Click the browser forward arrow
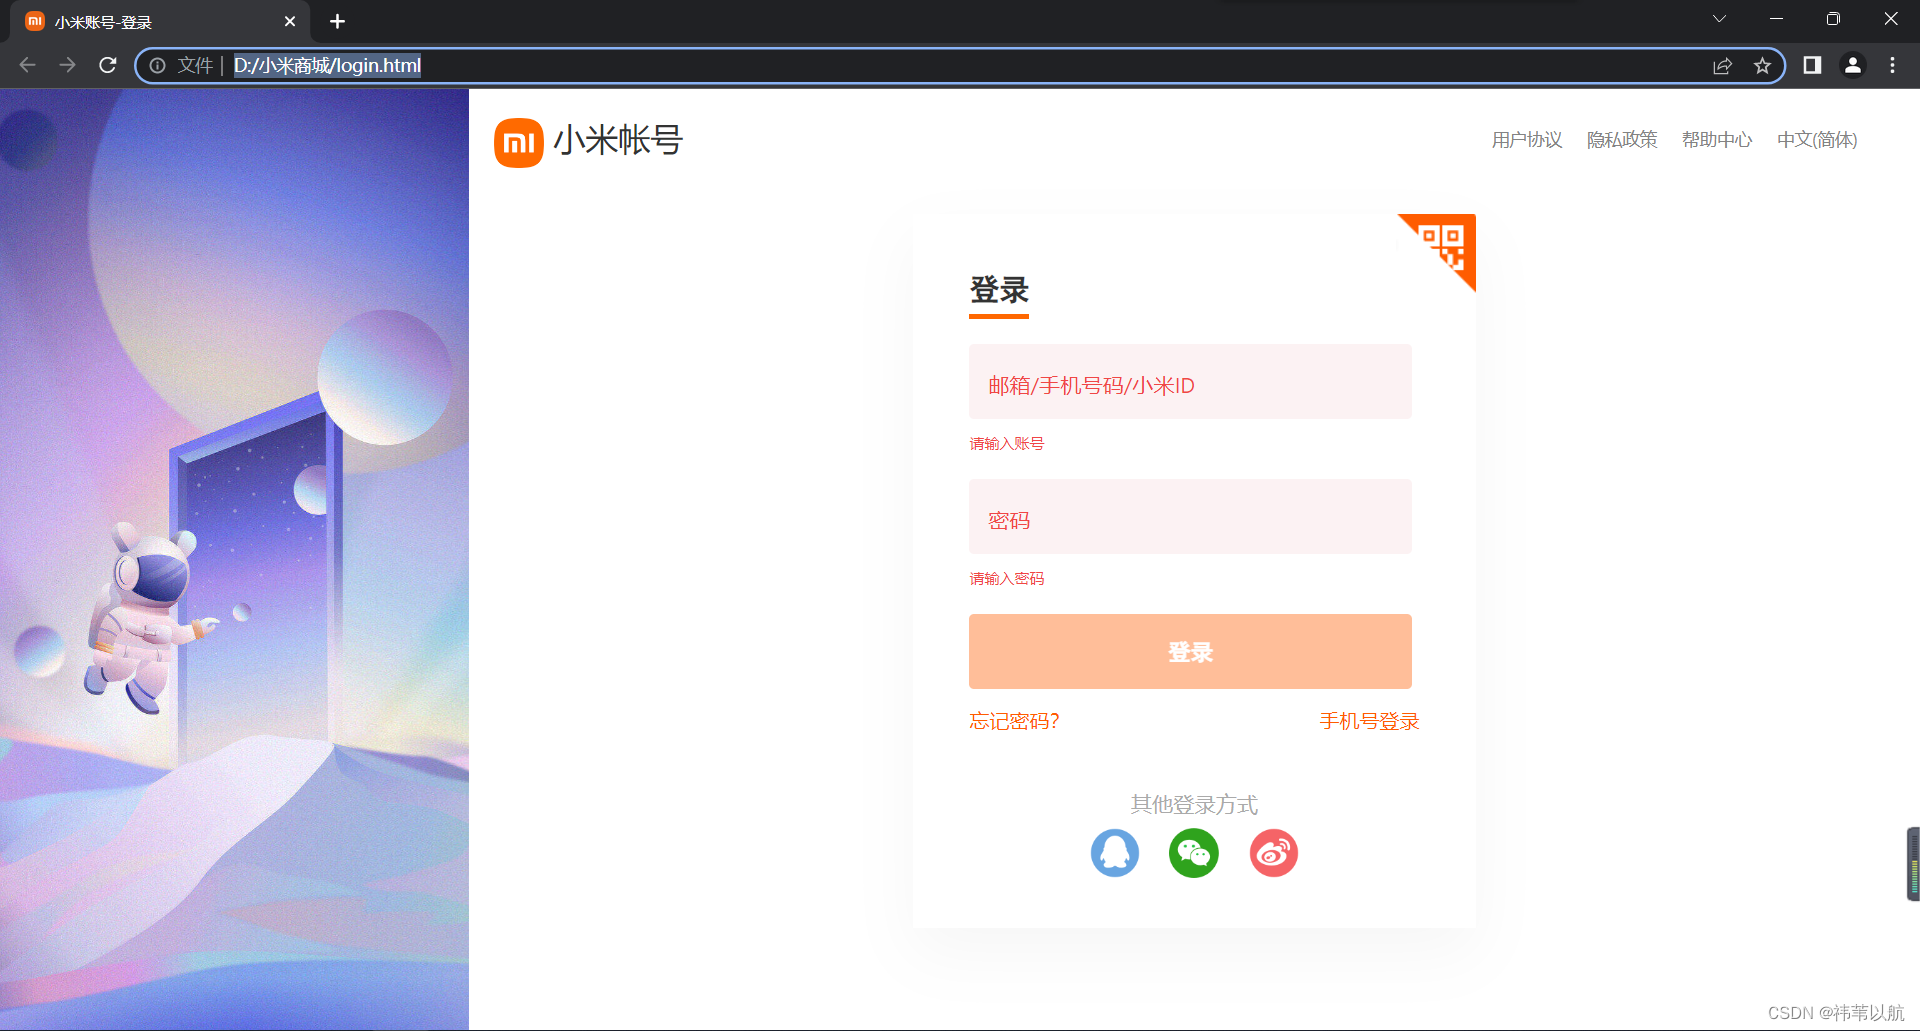The height and width of the screenshot is (1031, 1920). click(x=67, y=65)
